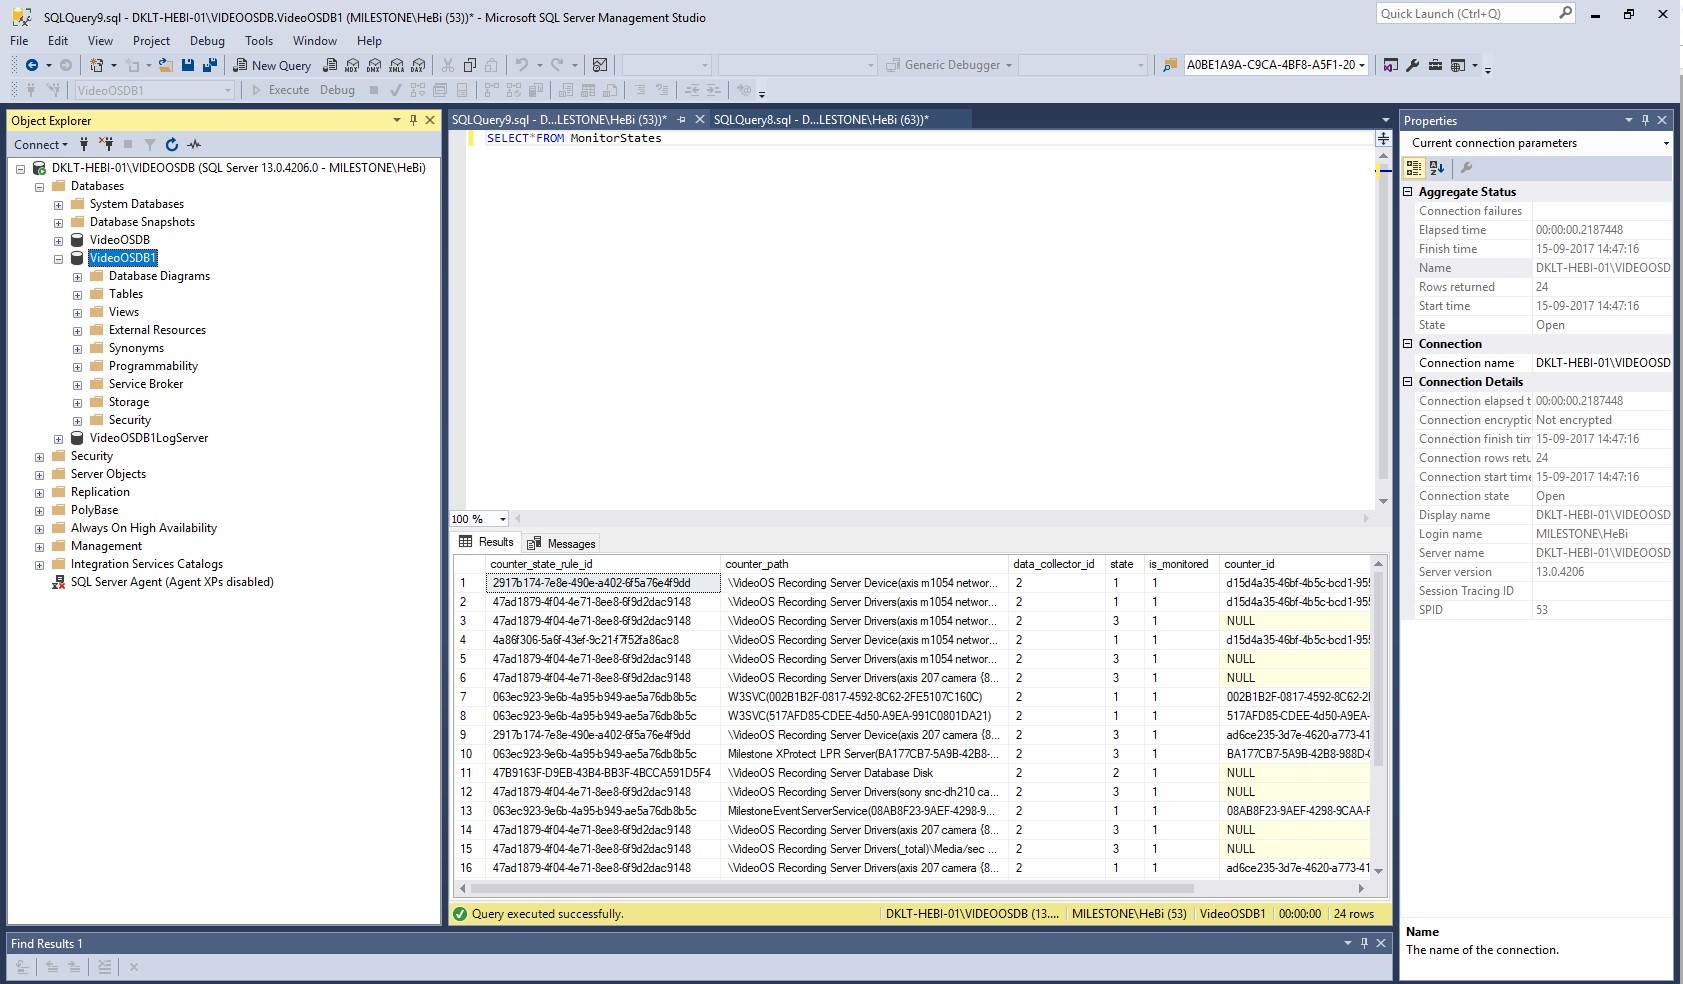Open the open-documents list dropdown arrow

(x=1385, y=120)
